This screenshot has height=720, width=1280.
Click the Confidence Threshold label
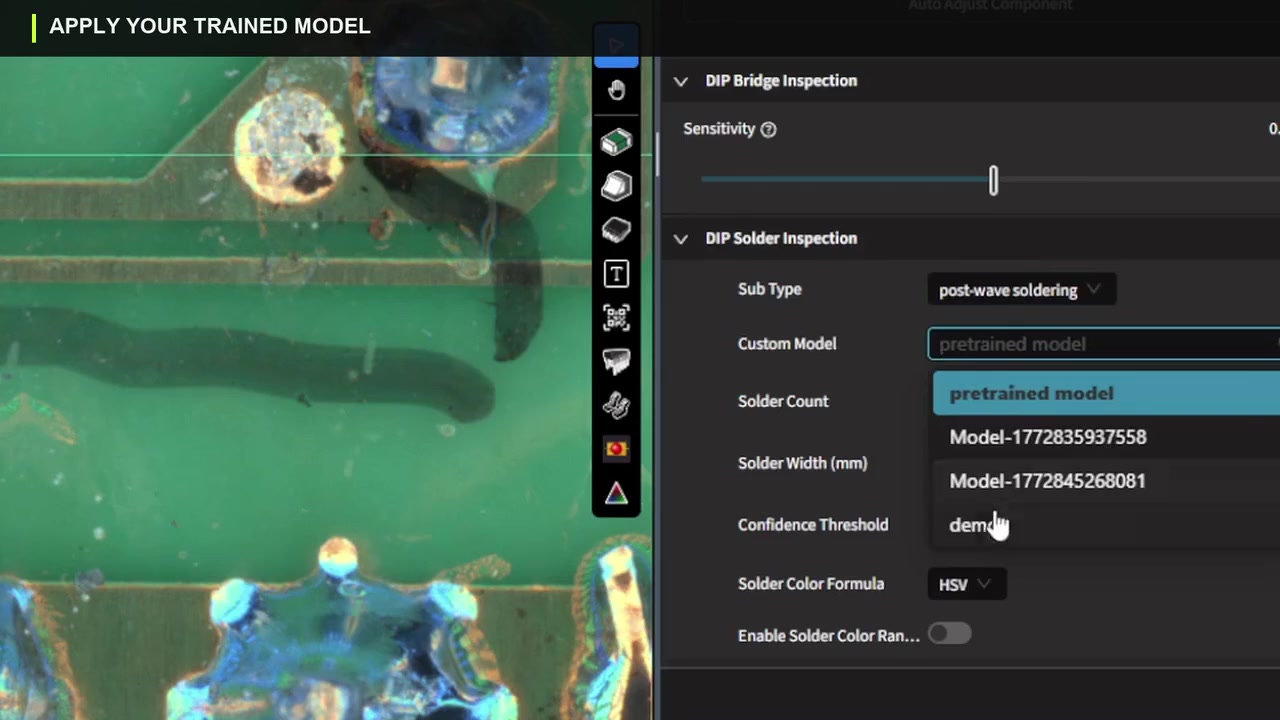tap(813, 525)
